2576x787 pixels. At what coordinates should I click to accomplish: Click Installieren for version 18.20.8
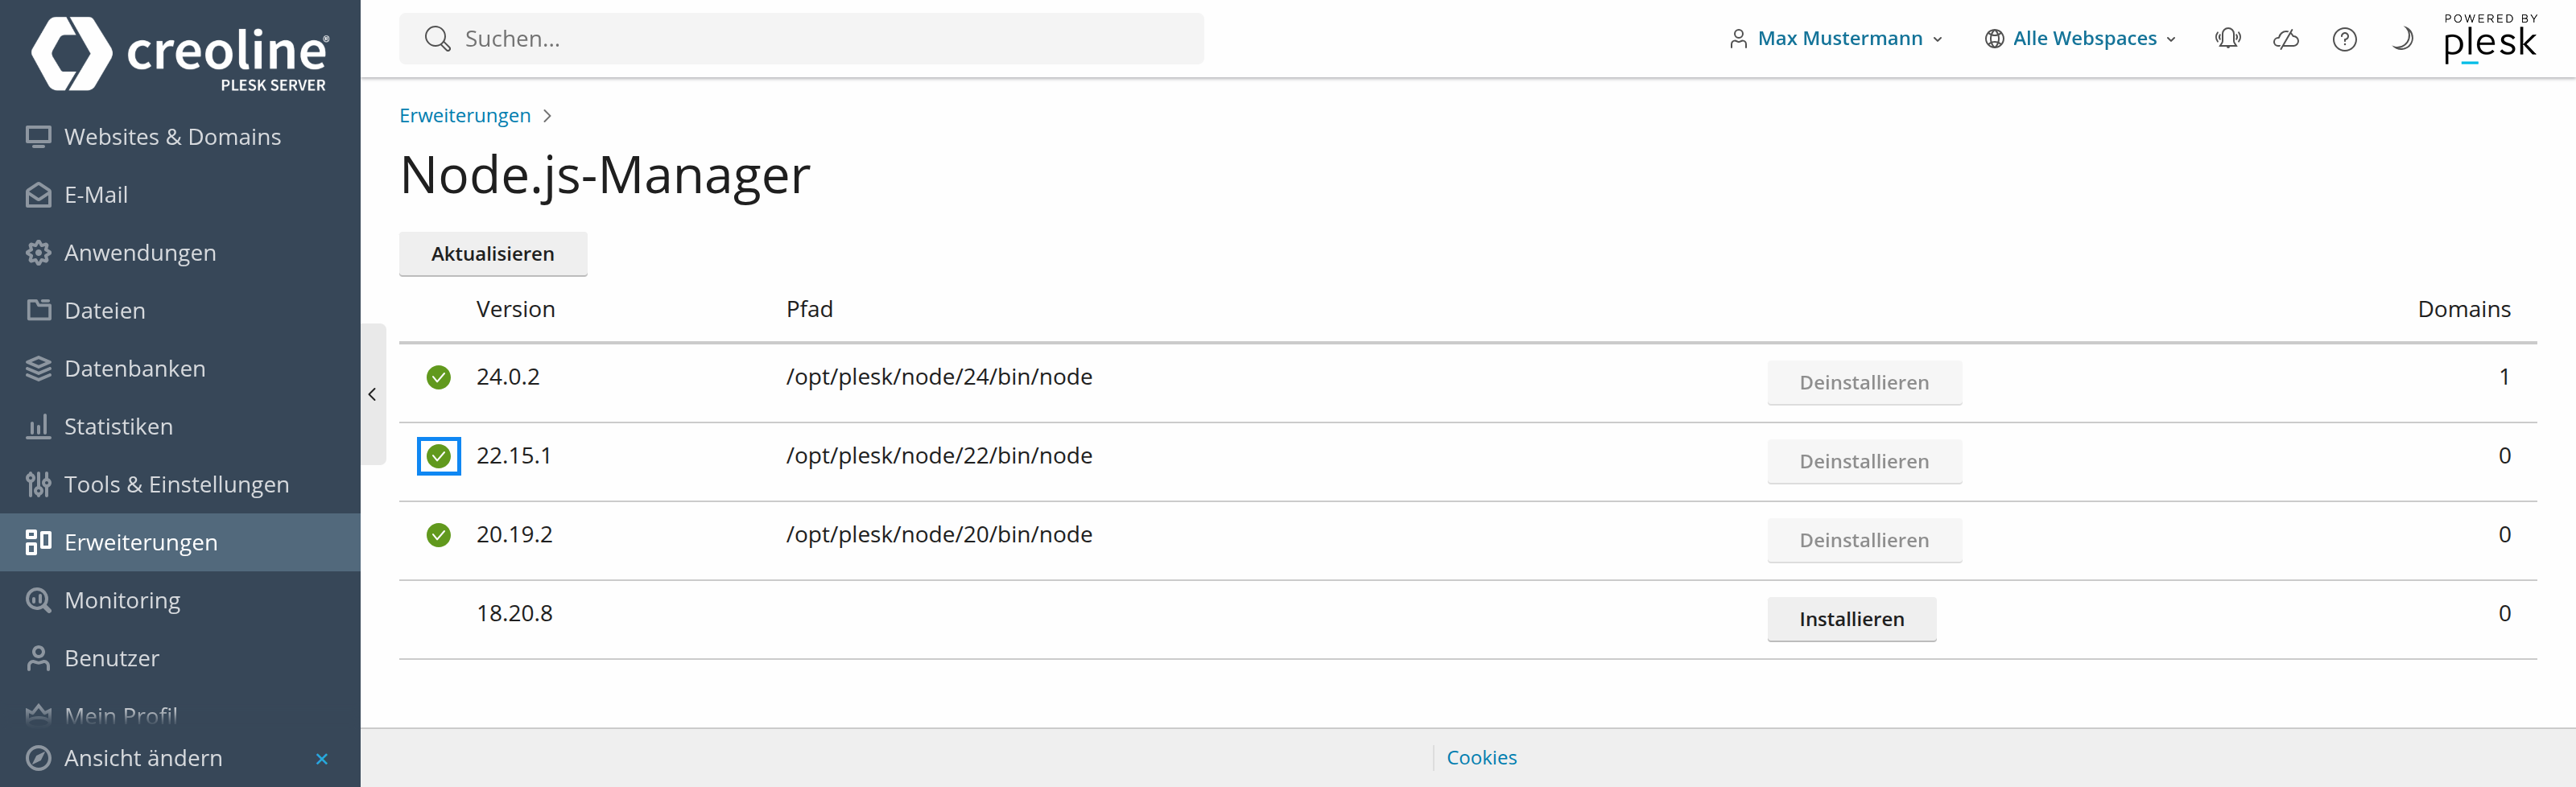pyautogui.click(x=1851, y=620)
